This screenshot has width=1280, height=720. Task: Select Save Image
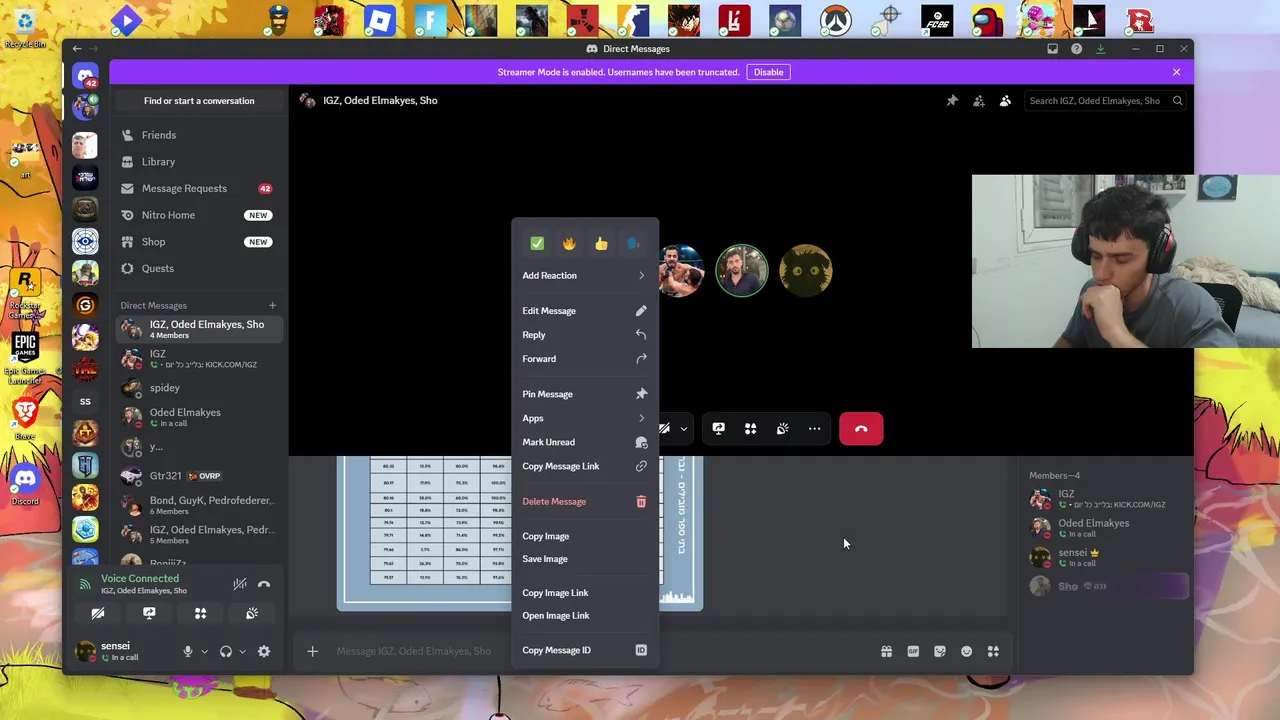coord(585,559)
